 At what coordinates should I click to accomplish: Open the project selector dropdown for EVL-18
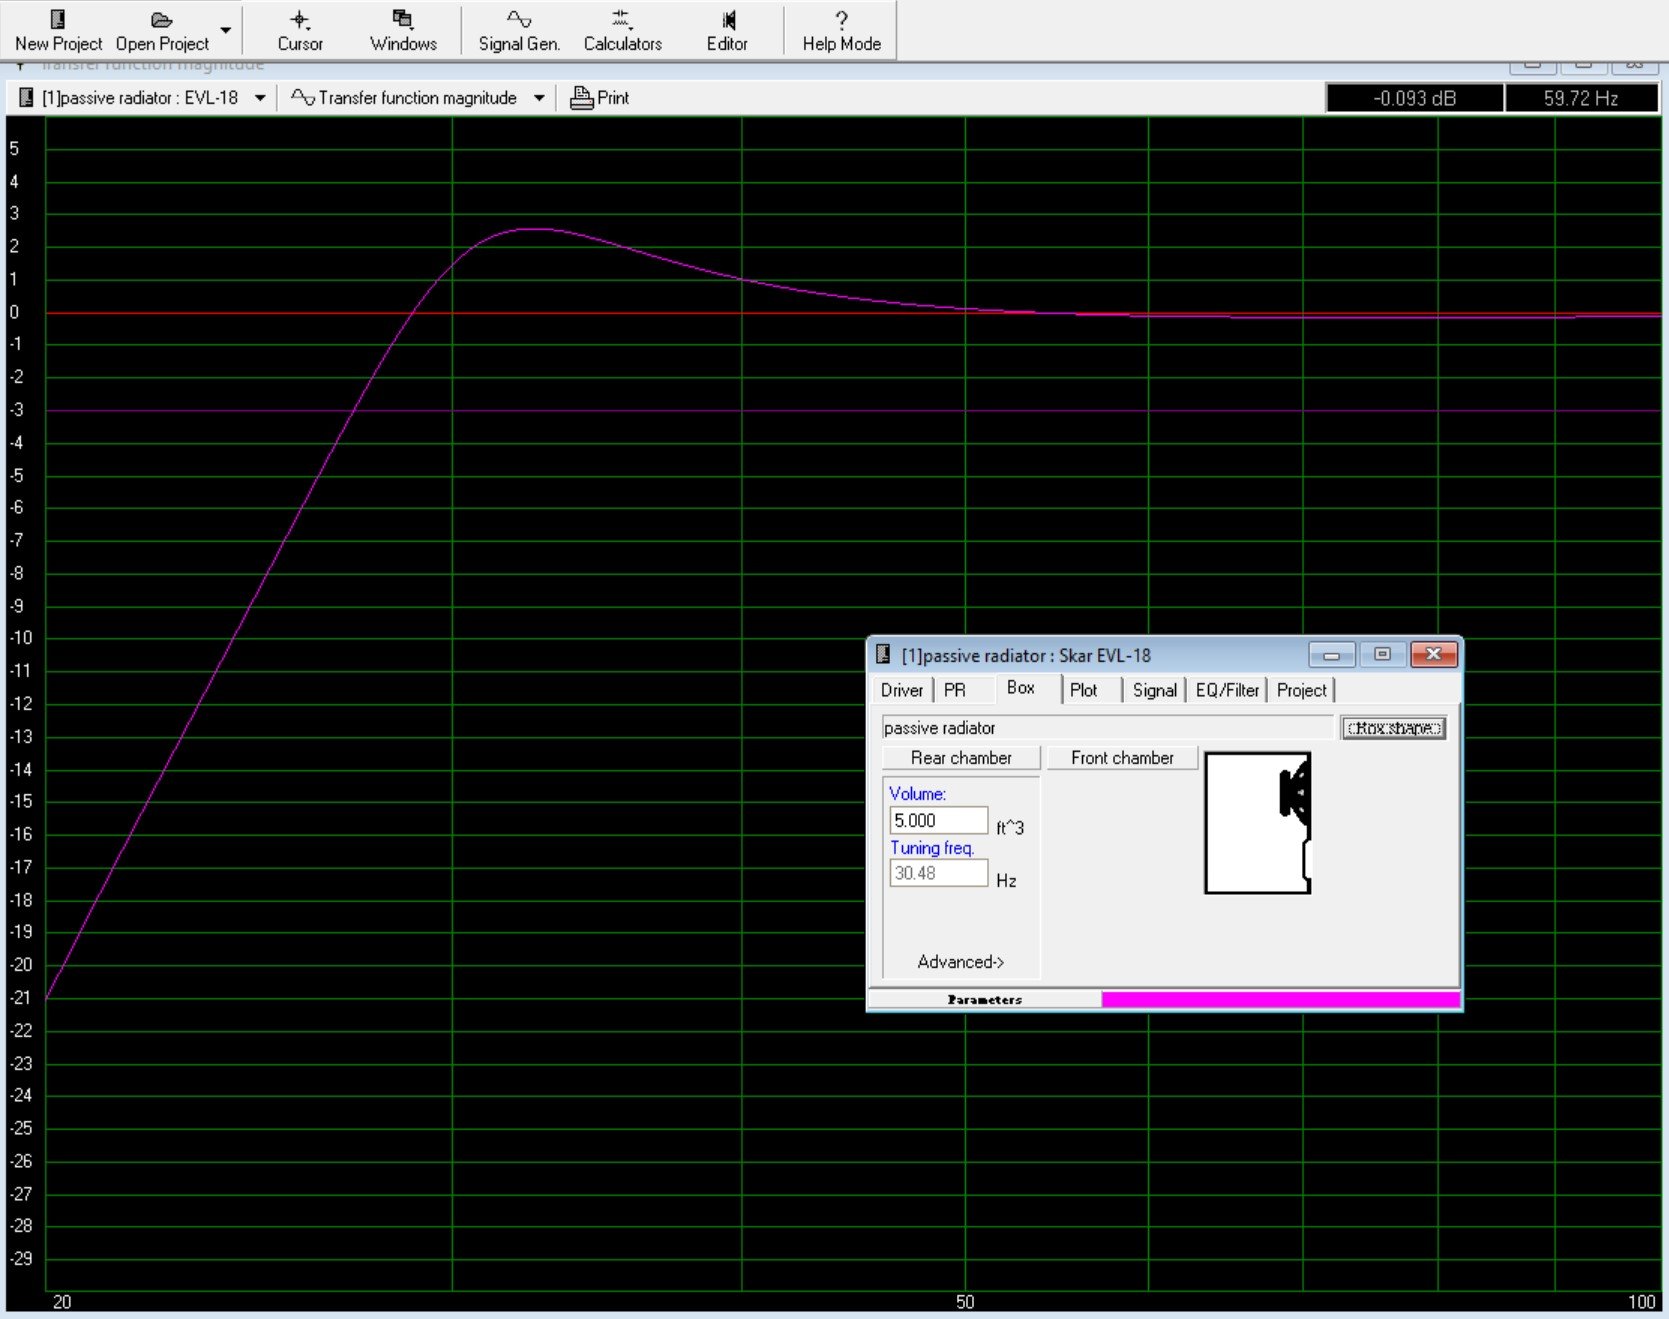(x=260, y=97)
